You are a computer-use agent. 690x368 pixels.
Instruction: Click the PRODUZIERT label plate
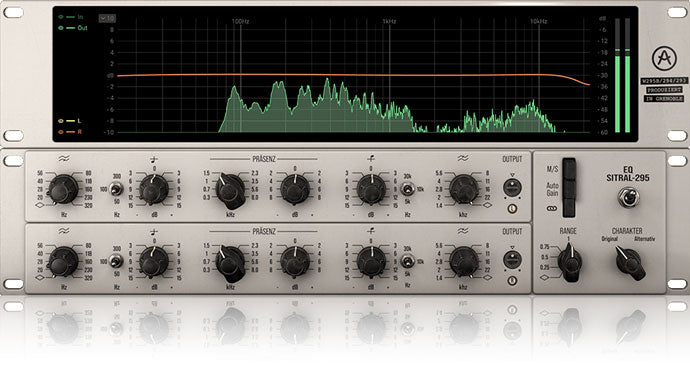pyautogui.click(x=664, y=90)
